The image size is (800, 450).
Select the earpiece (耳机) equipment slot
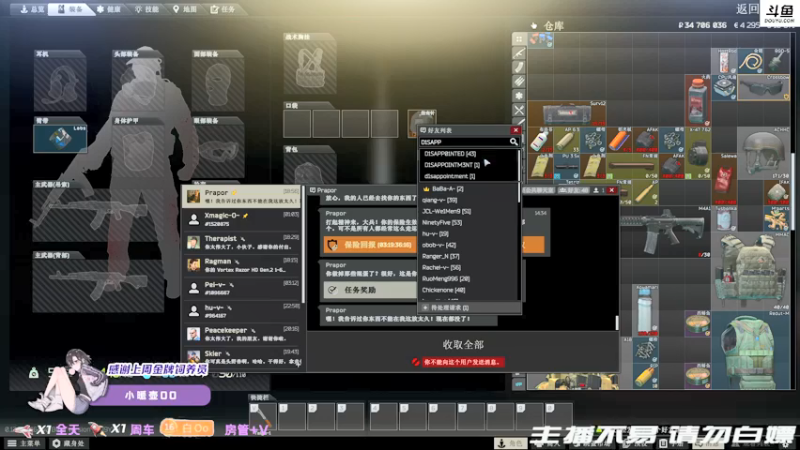[x=60, y=81]
